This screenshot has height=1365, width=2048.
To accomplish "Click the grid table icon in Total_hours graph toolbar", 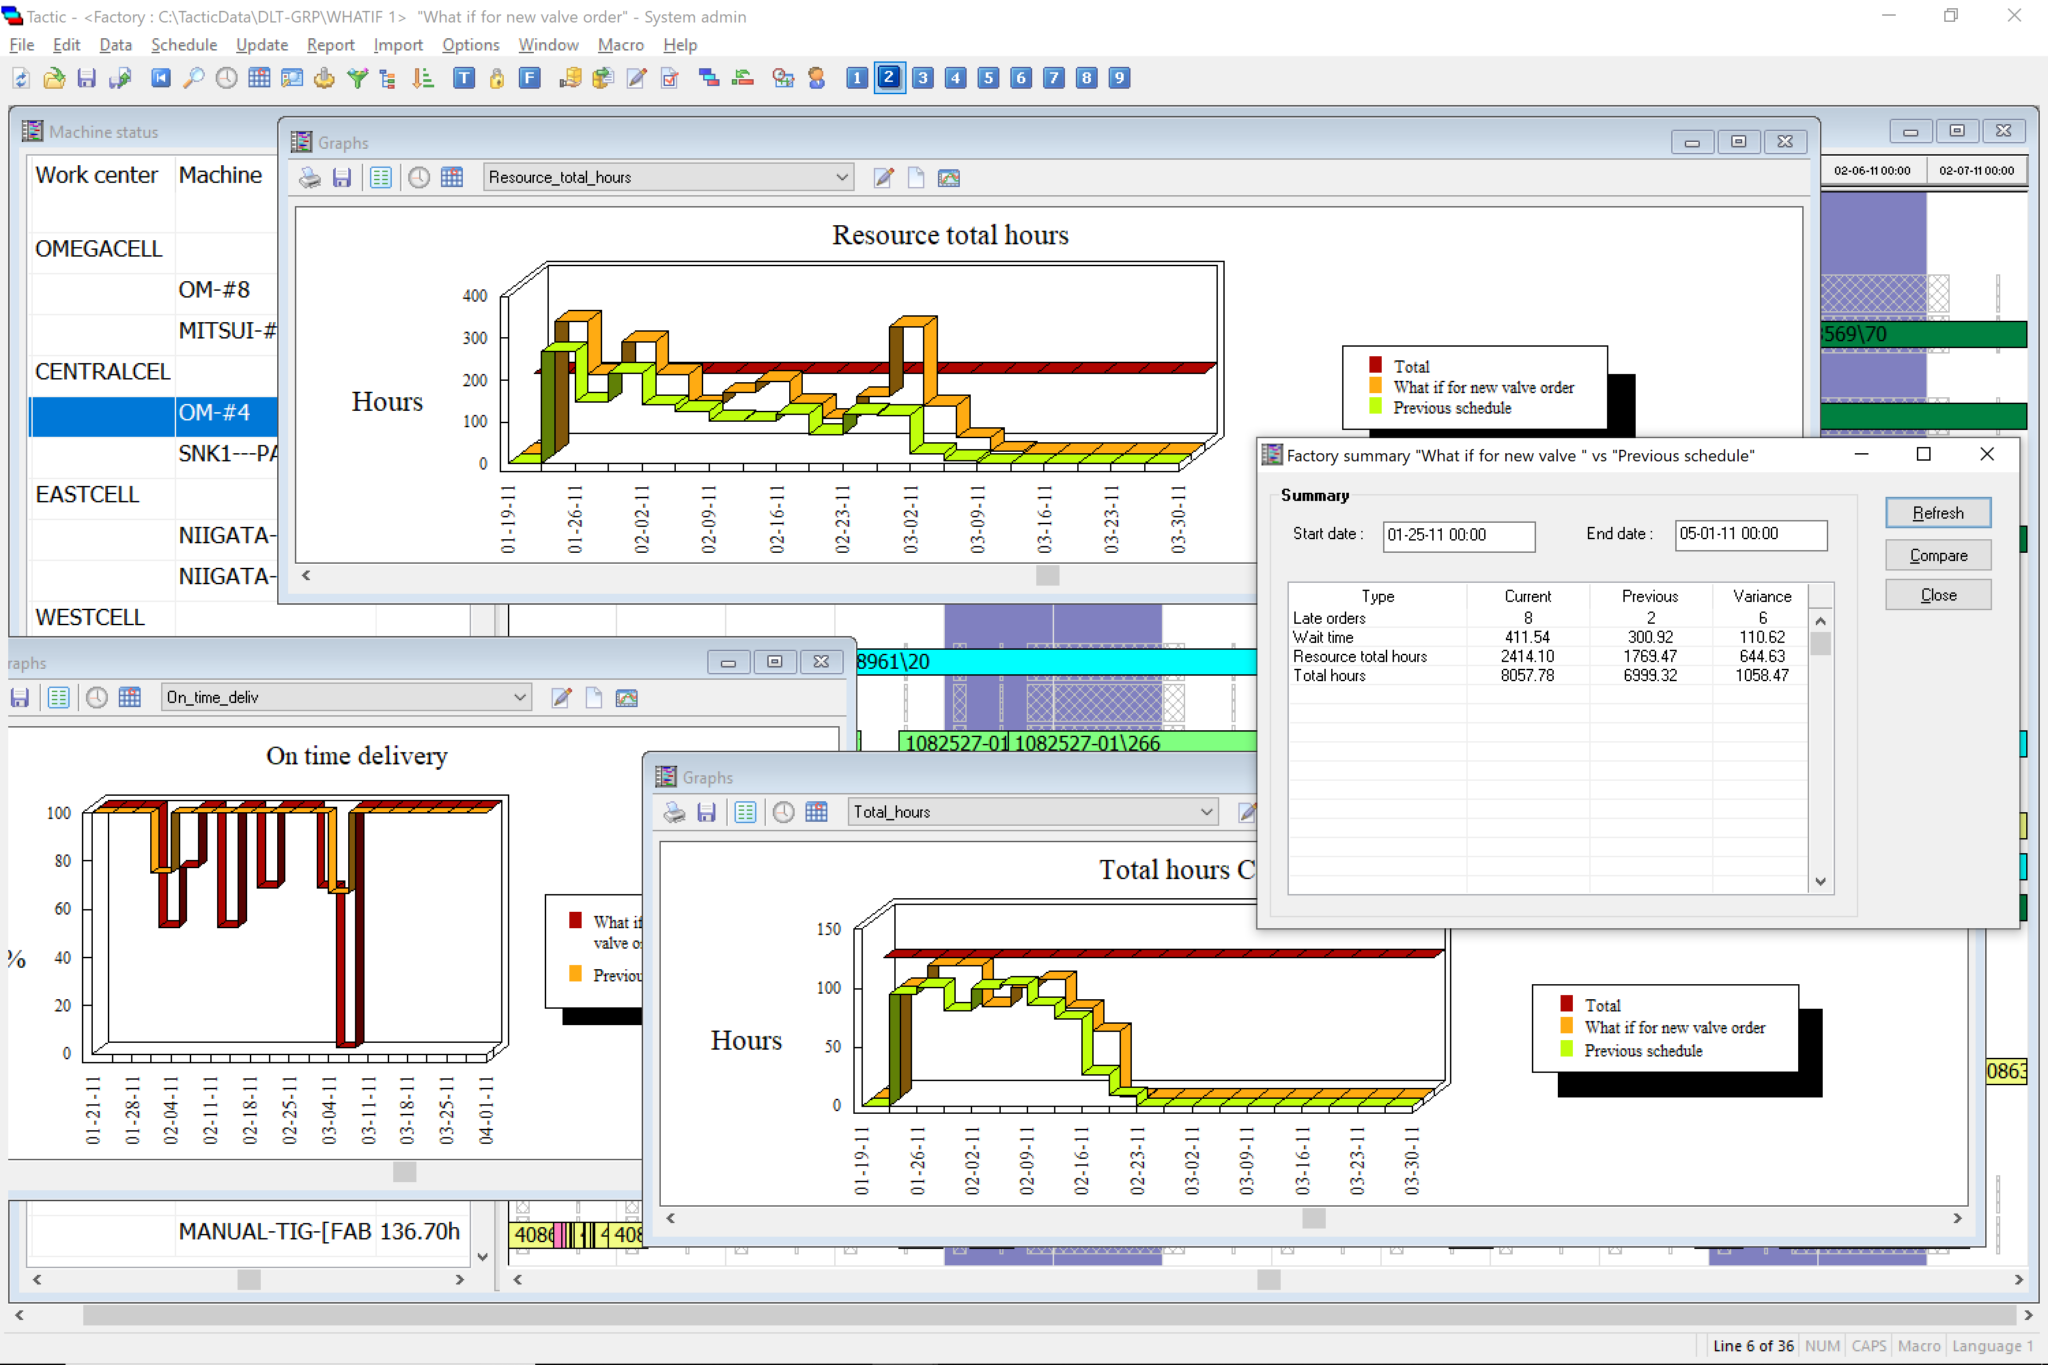I will [816, 812].
